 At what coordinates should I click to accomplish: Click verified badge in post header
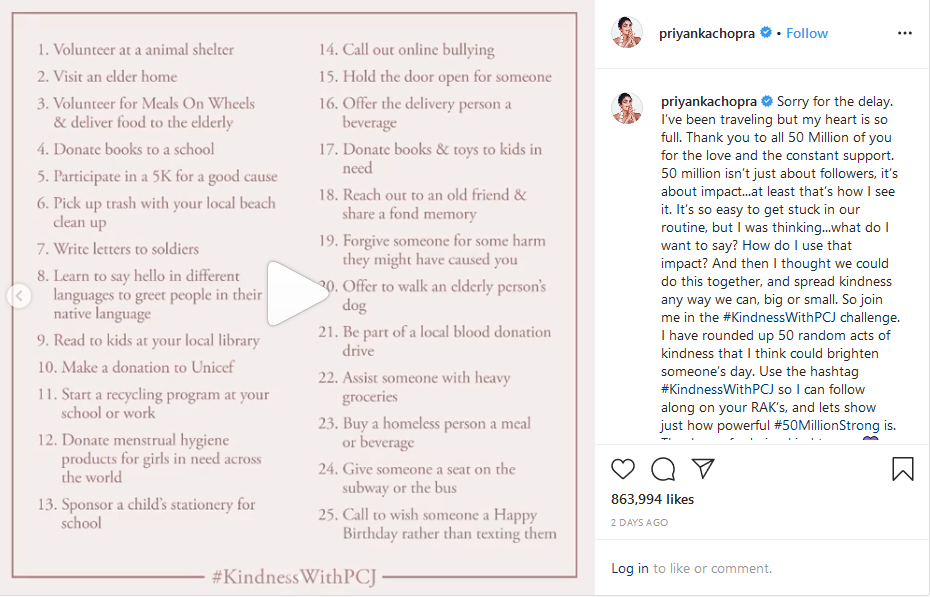(766, 33)
